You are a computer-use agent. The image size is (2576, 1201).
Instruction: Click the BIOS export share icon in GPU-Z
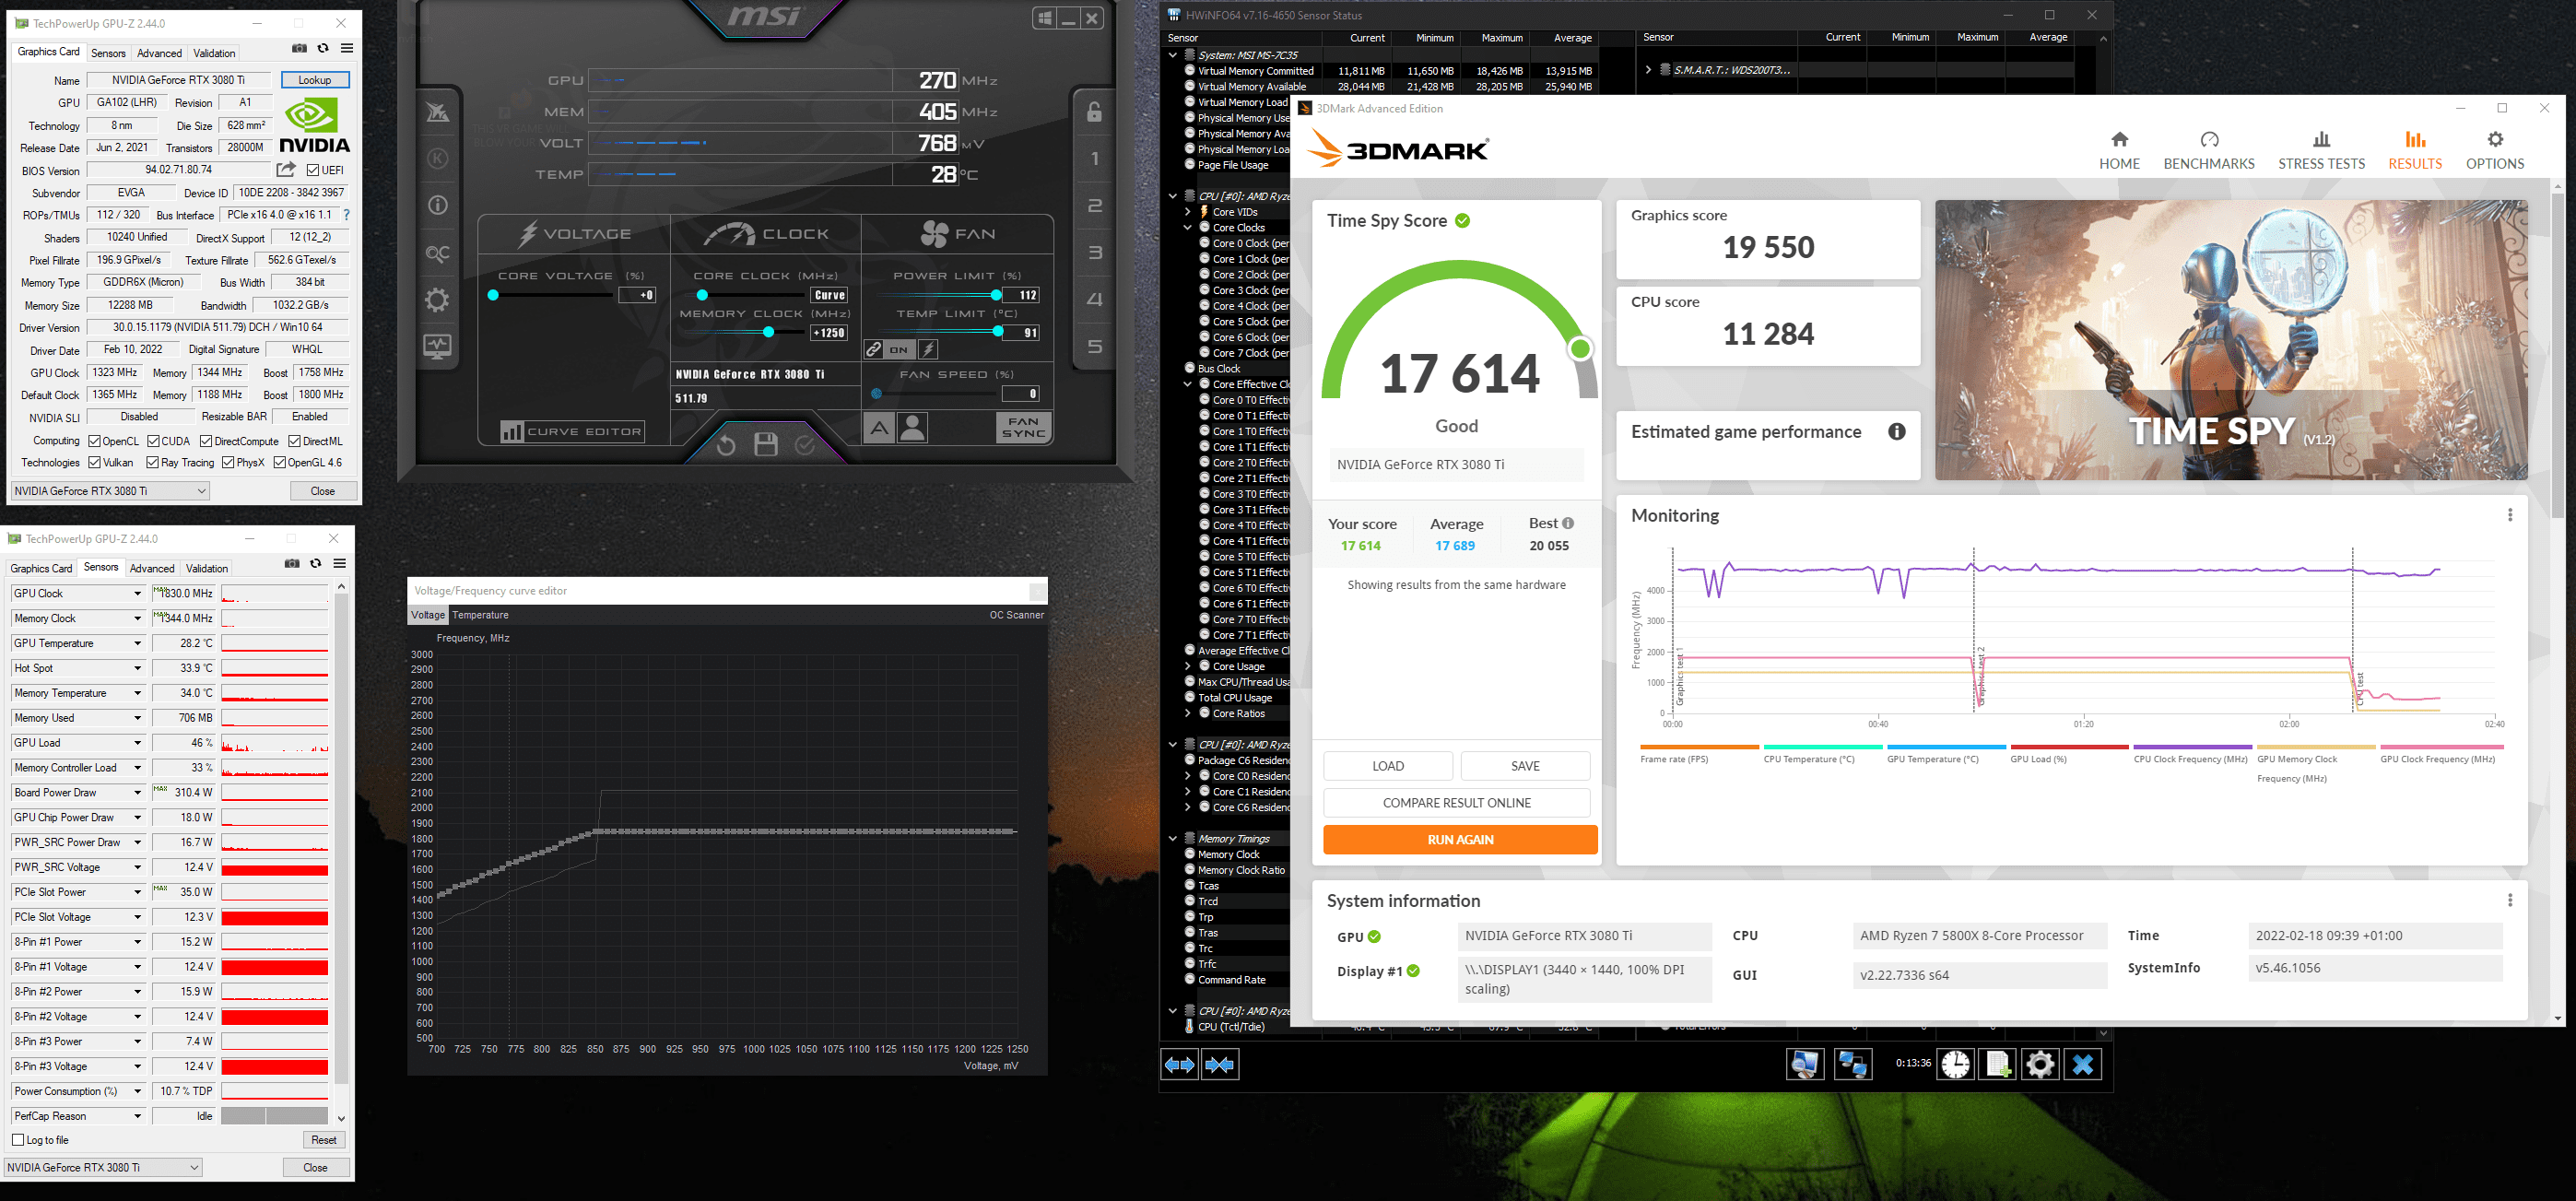[286, 170]
